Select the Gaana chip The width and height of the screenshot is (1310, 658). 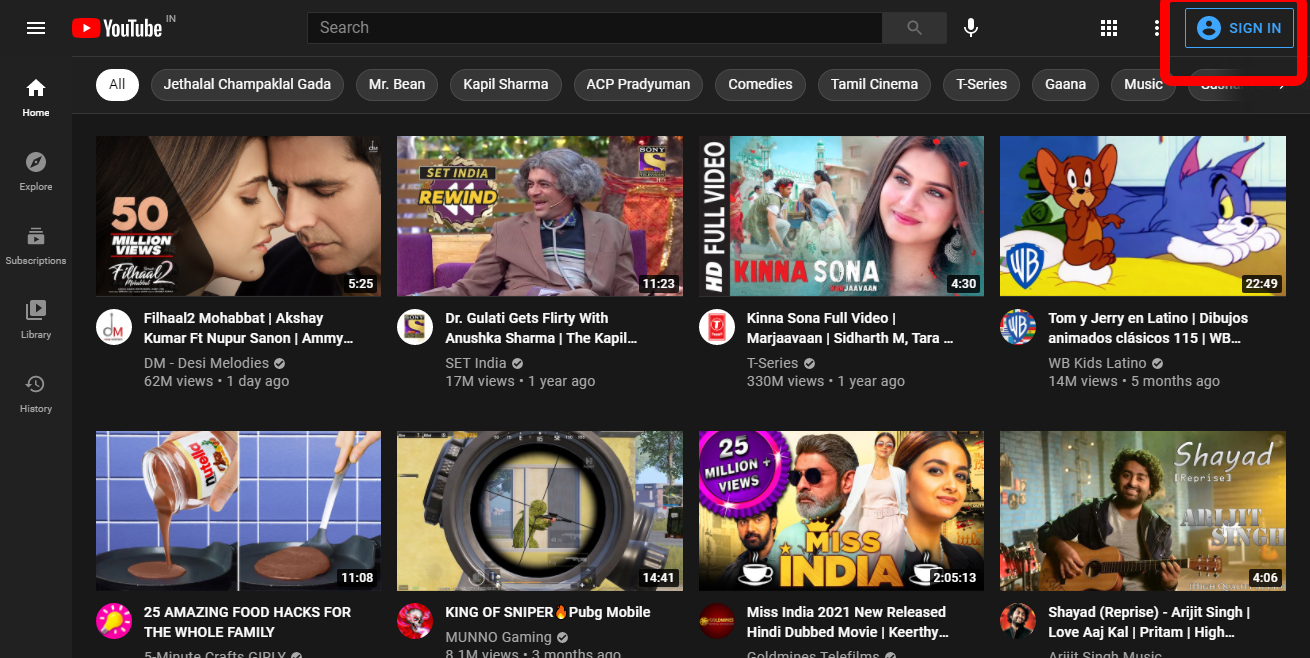[1065, 84]
